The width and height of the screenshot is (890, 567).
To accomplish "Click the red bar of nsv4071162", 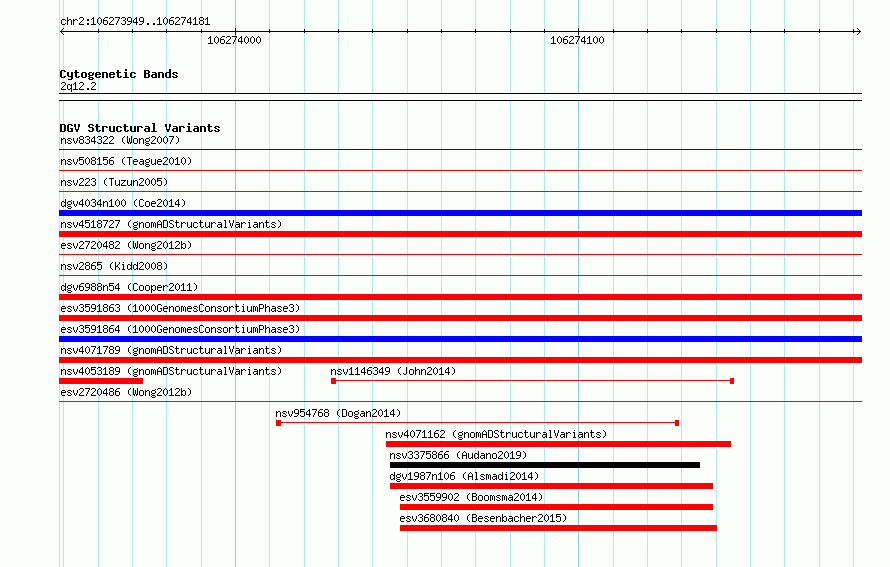I will (559, 444).
